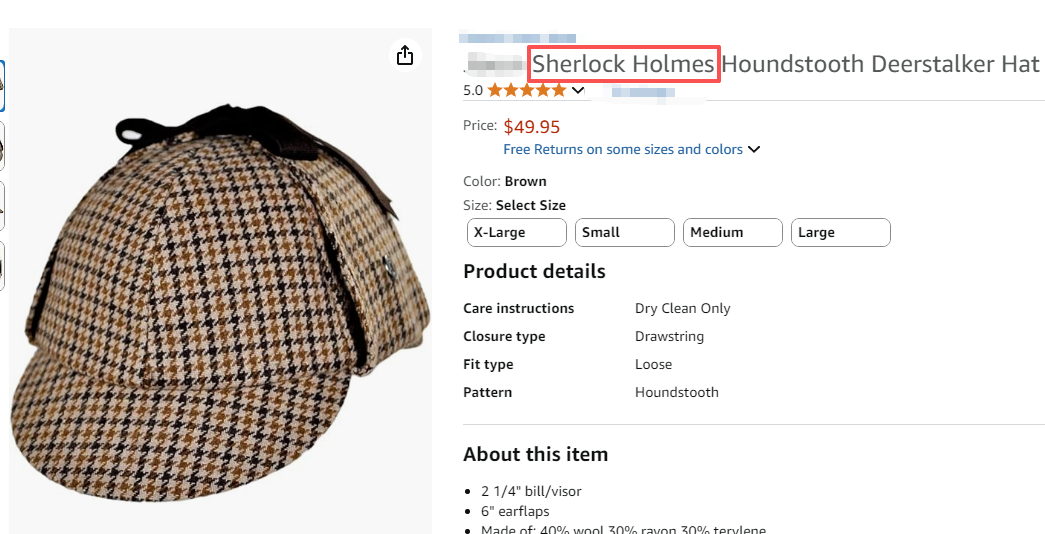Click the blurred ratings count link
The height and width of the screenshot is (534, 1045).
(x=642, y=91)
